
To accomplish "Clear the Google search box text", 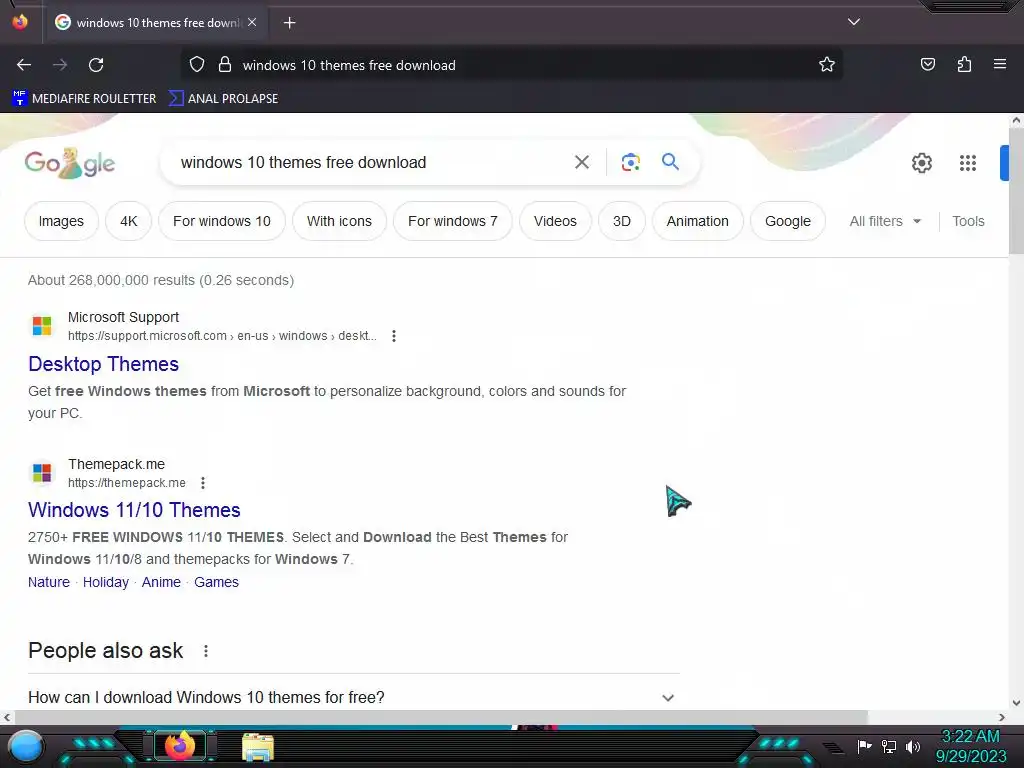I will coord(581,162).
